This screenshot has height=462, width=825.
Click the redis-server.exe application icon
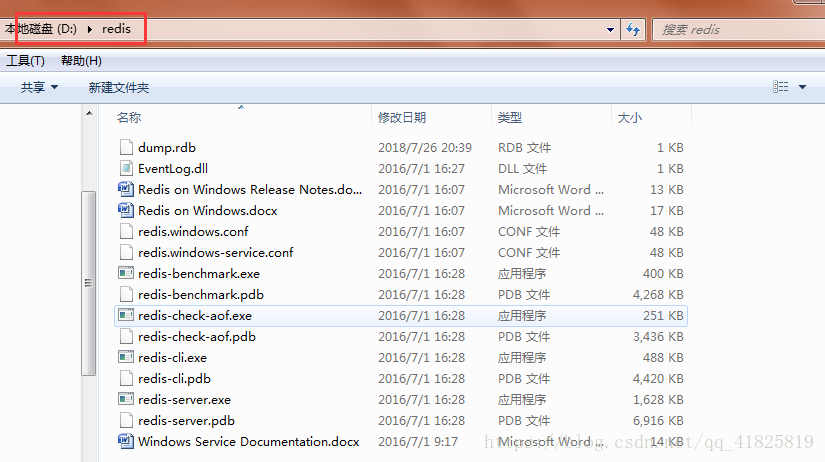(126, 399)
